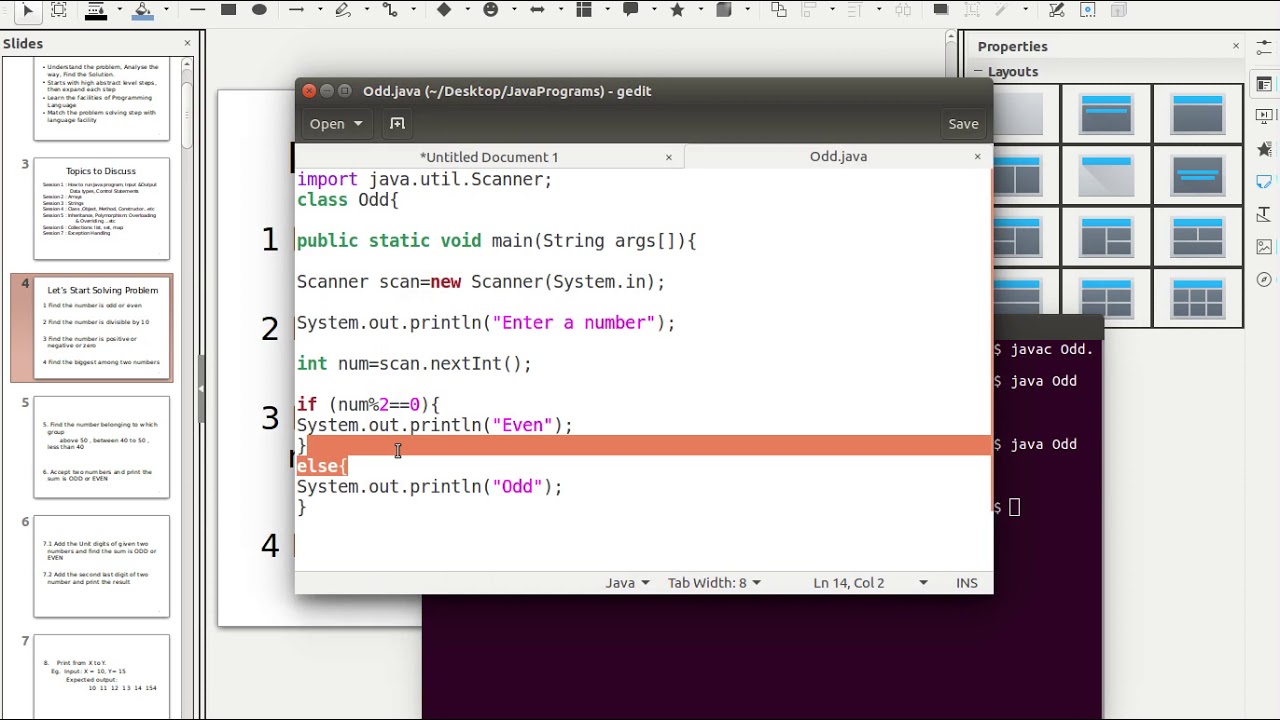Select the Connectors tool
This screenshot has height=720, width=1280.
click(390, 10)
